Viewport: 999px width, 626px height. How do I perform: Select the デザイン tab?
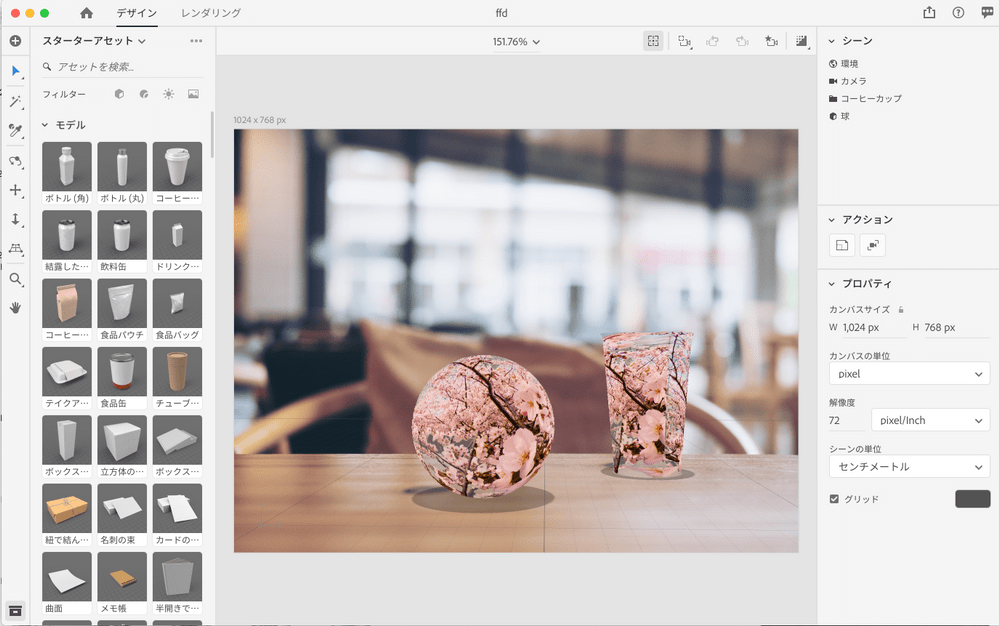136,13
